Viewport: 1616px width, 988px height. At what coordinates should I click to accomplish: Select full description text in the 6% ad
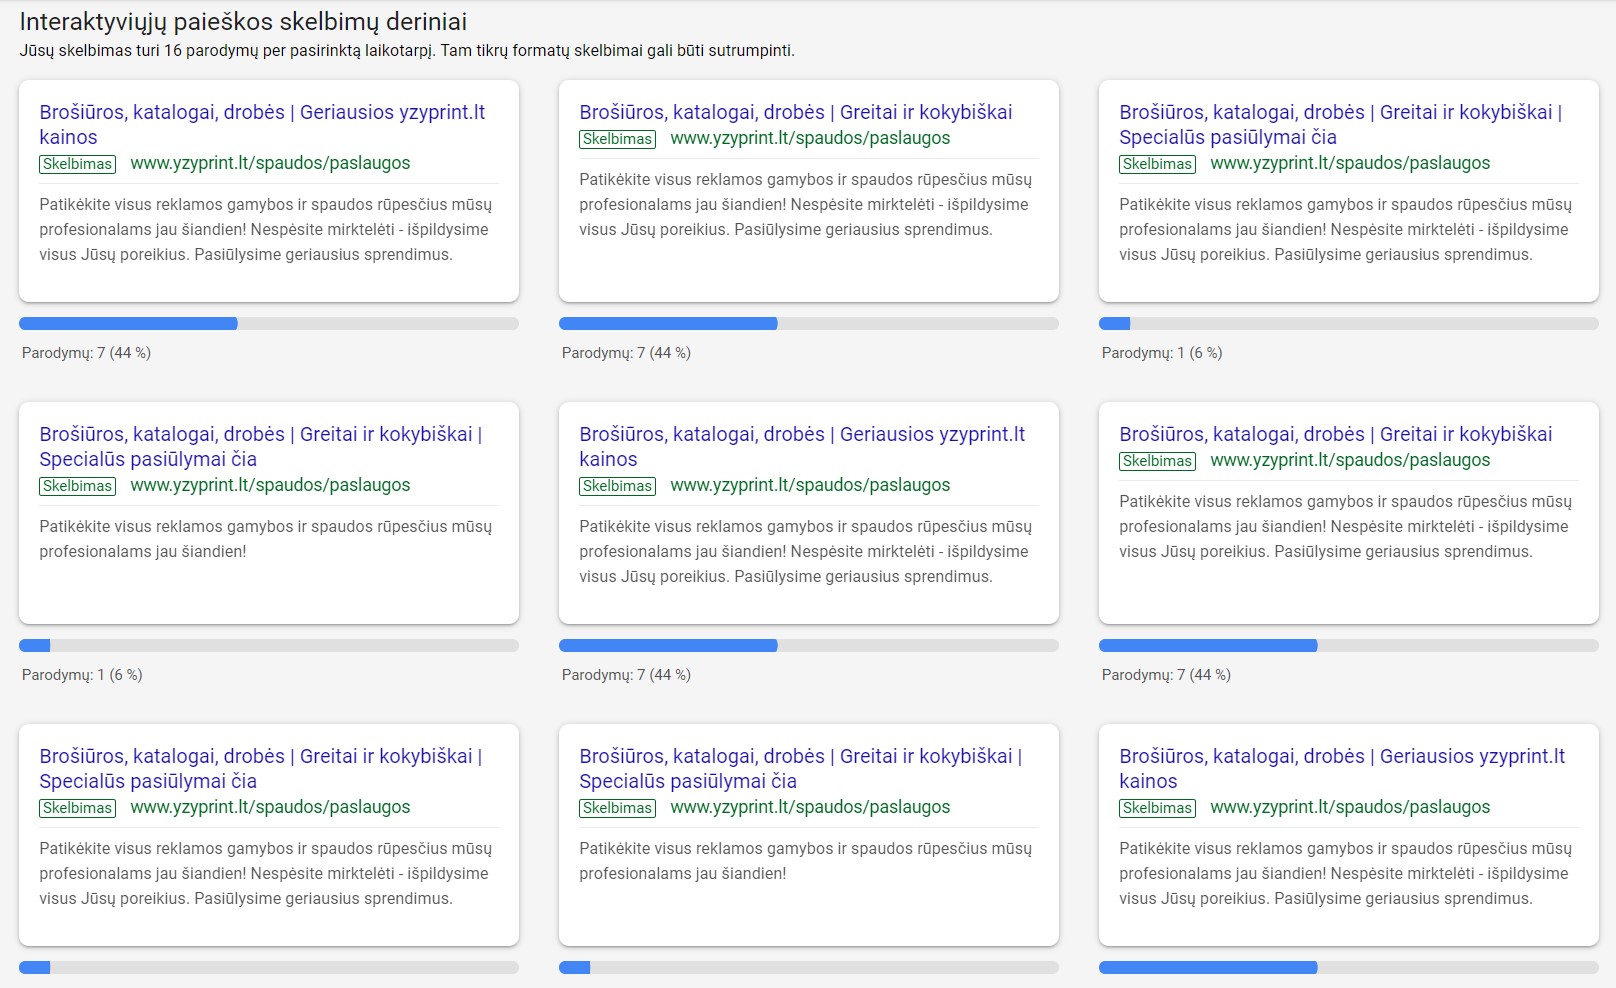(x=1345, y=230)
